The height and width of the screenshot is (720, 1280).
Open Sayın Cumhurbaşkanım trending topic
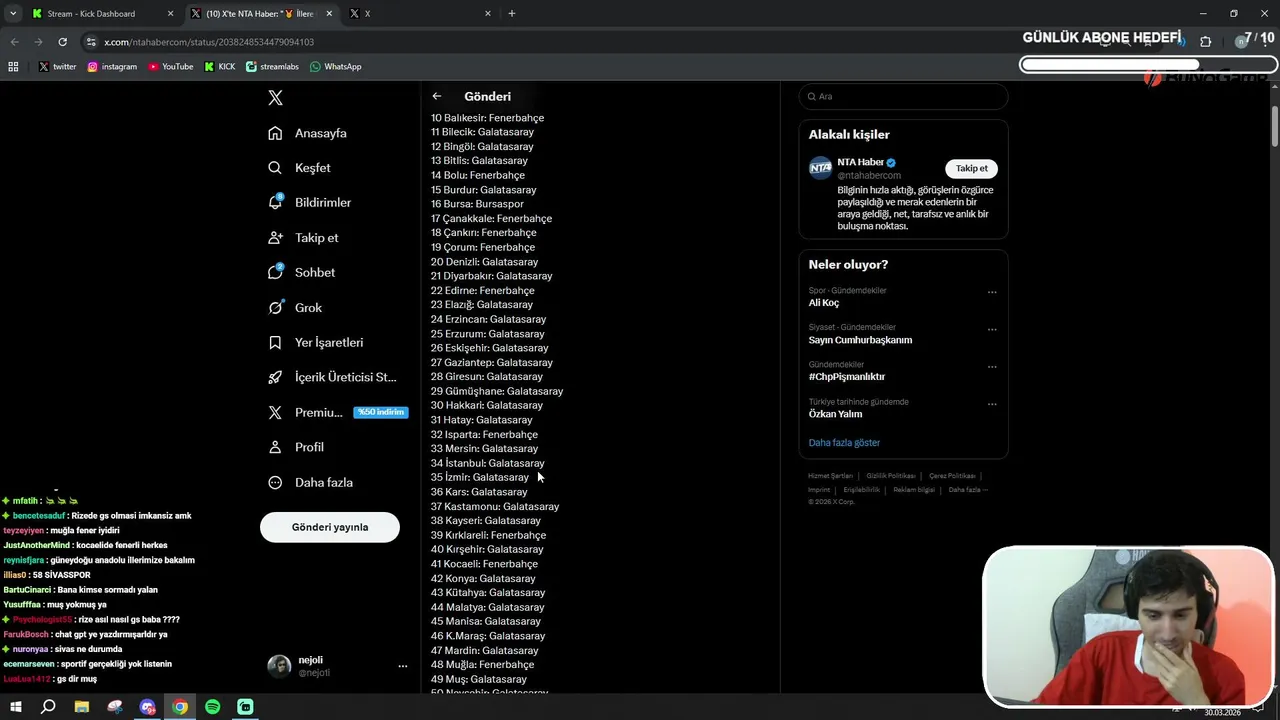click(860, 340)
